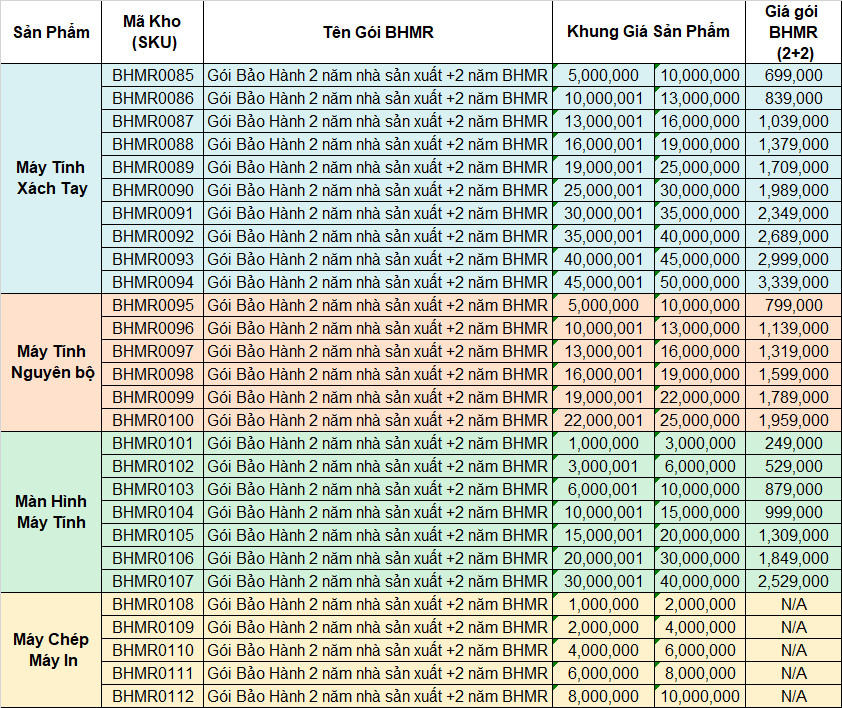The height and width of the screenshot is (708, 842).
Task: Select SKU cell BHMR0089
Action: pyautogui.click(x=153, y=167)
